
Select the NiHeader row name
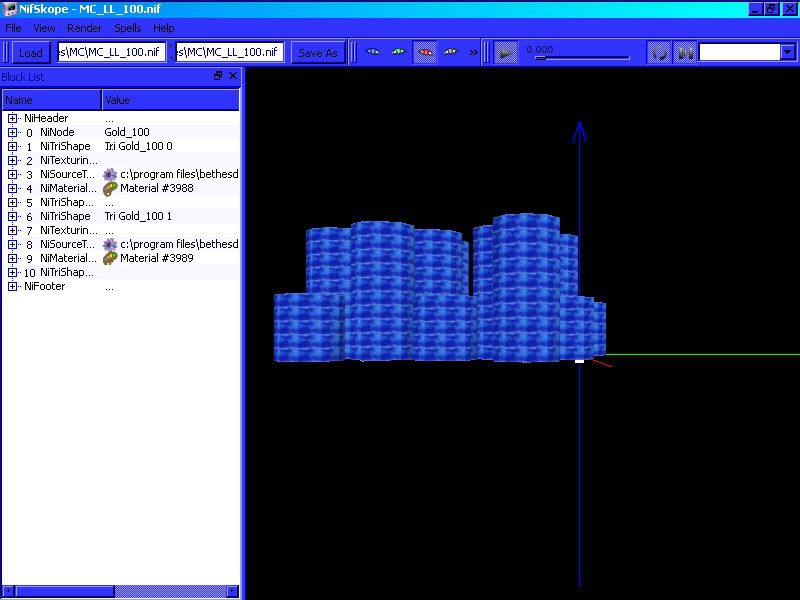tap(46, 118)
